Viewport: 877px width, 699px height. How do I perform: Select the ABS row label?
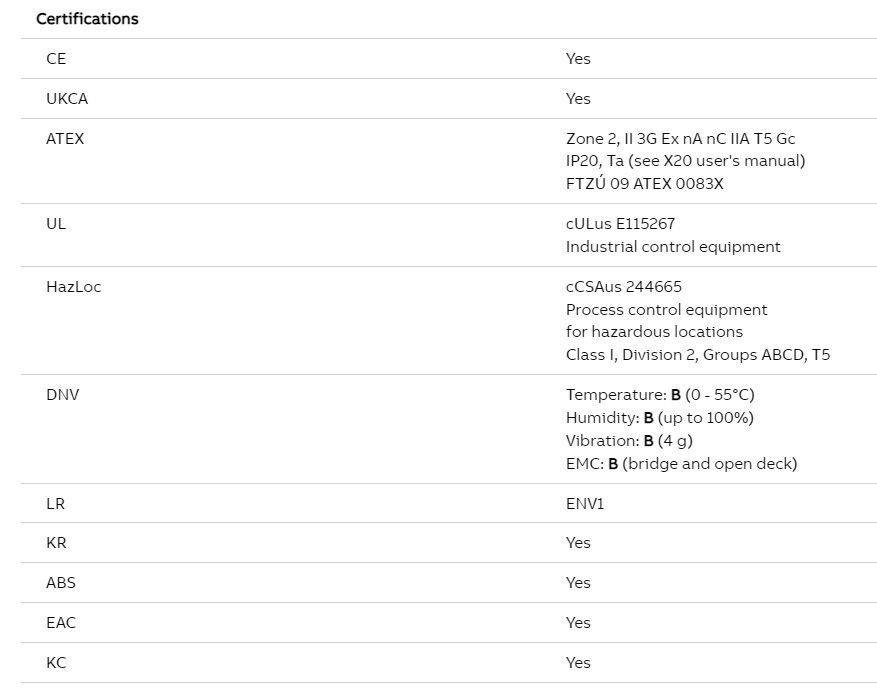(x=61, y=583)
